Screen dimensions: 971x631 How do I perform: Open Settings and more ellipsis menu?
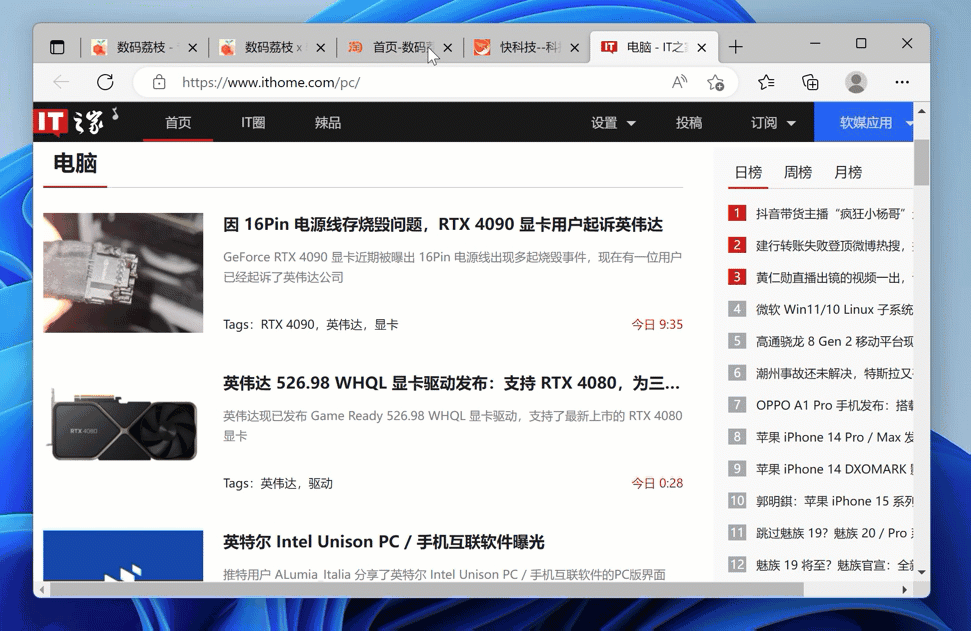click(902, 82)
